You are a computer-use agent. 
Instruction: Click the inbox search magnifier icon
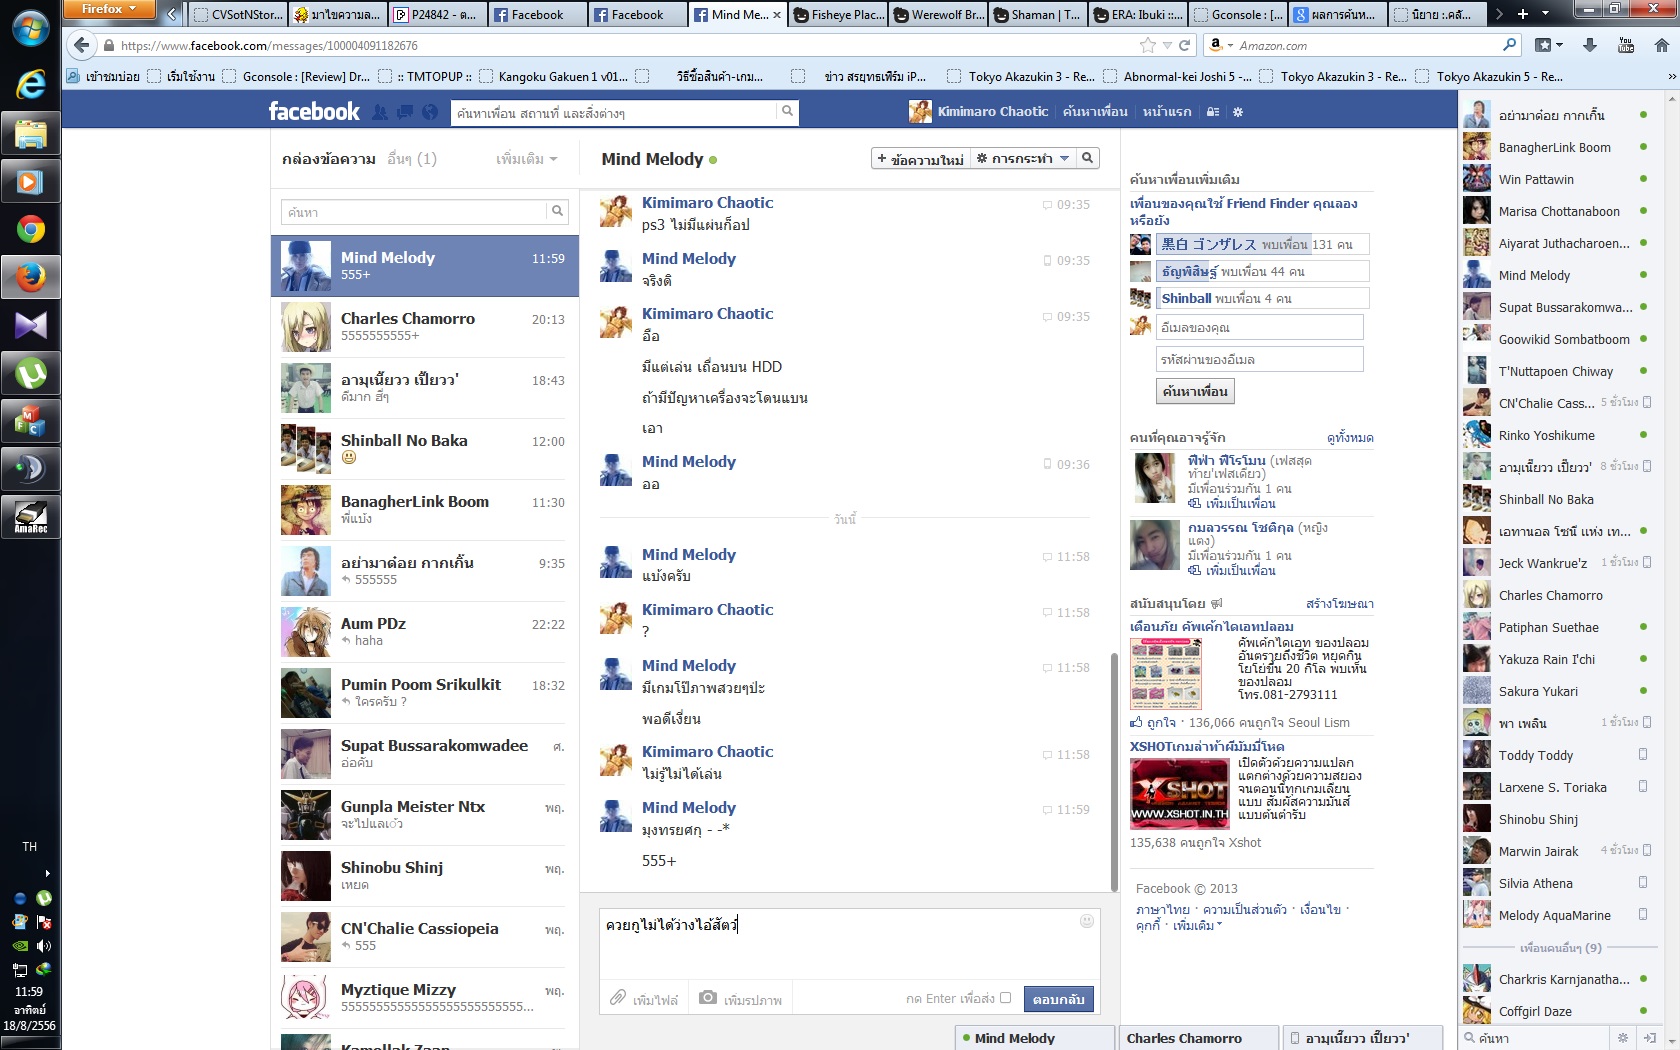(558, 211)
